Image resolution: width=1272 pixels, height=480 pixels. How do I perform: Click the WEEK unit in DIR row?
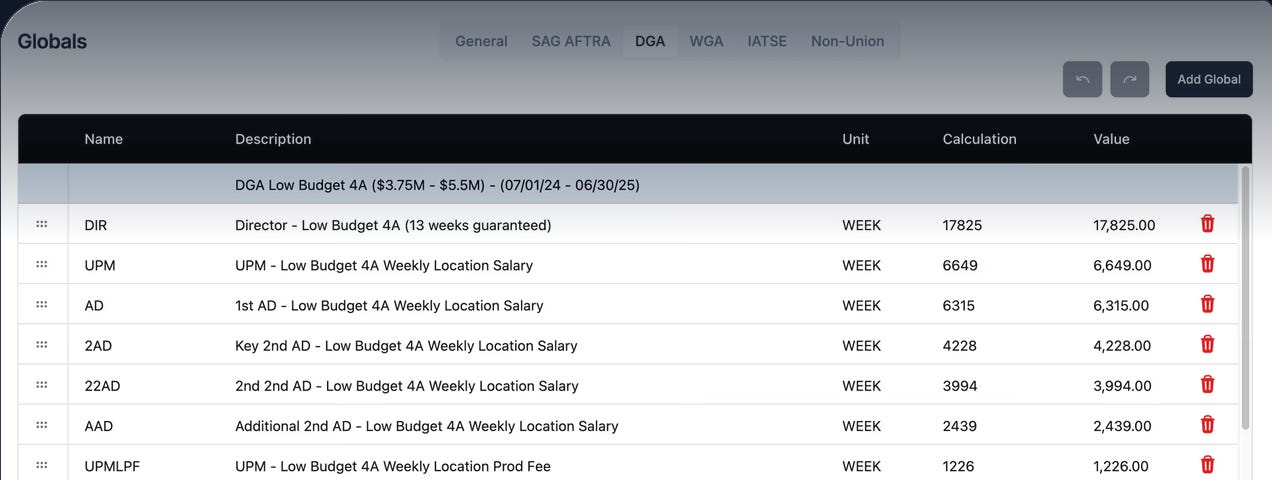point(862,225)
